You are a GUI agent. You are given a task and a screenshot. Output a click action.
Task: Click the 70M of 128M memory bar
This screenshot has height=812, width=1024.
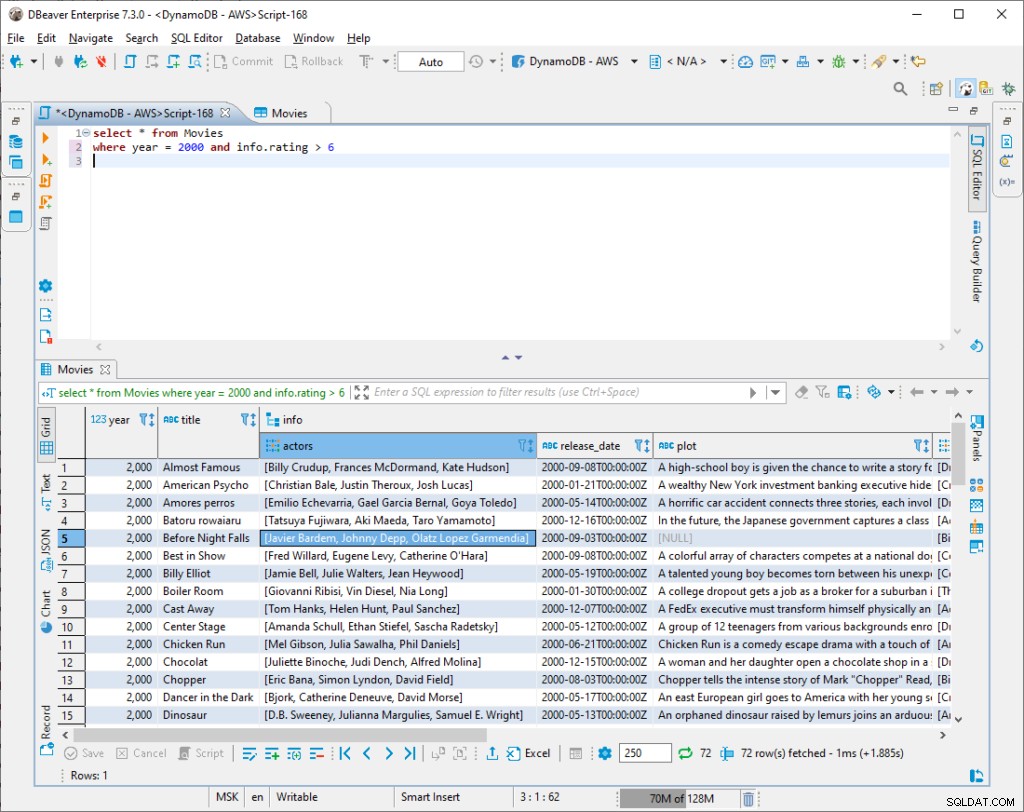pos(681,798)
